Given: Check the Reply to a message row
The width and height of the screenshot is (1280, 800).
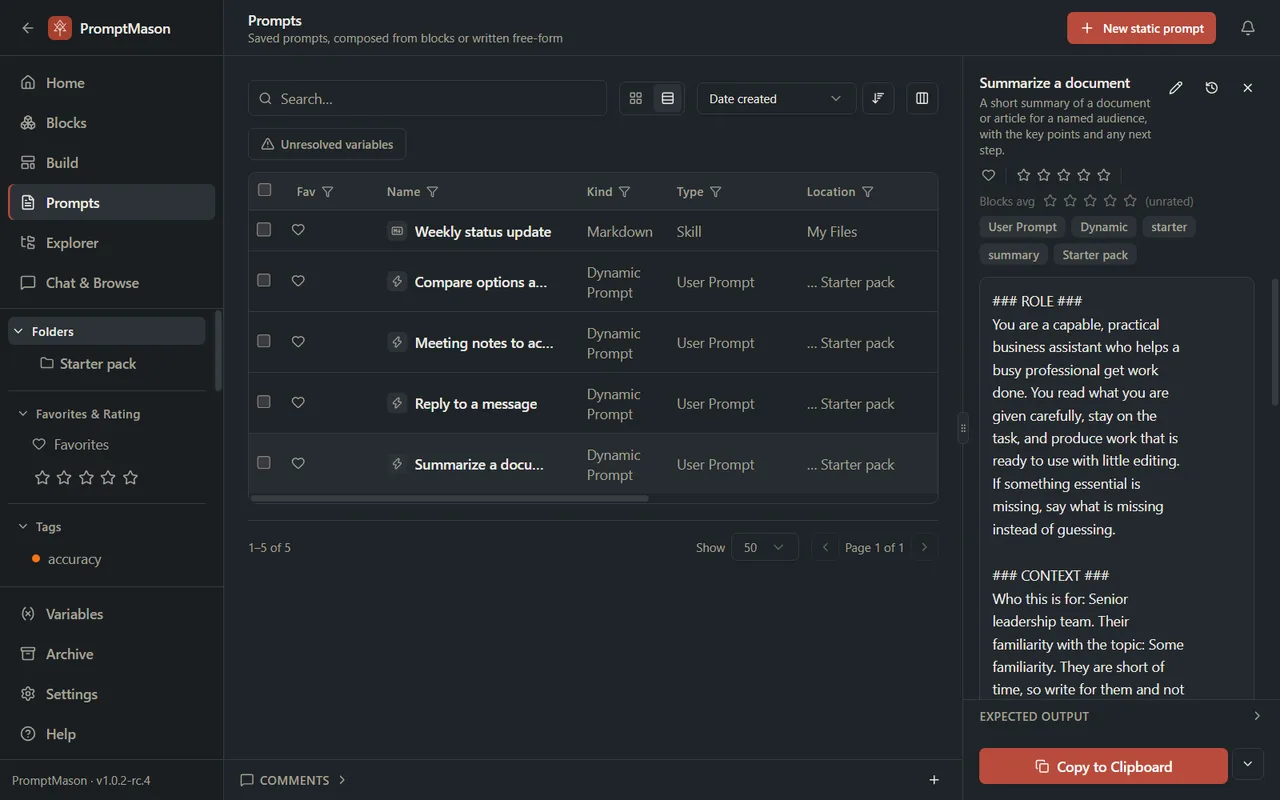Looking at the screenshot, I should [264, 402].
